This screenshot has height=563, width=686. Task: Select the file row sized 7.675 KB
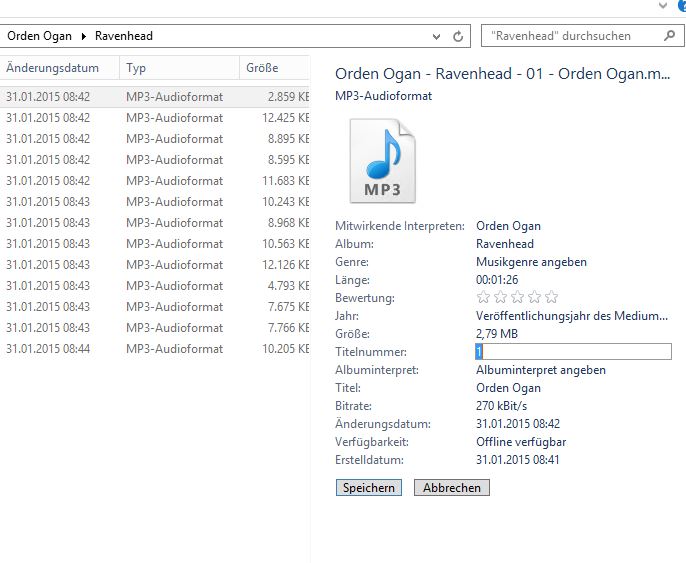click(154, 307)
